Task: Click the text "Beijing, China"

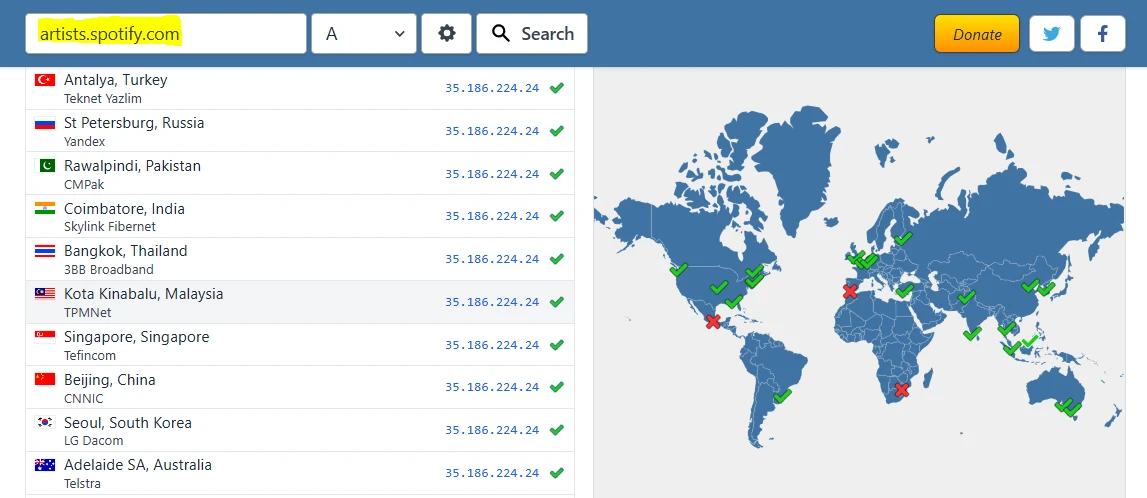Action: [x=110, y=380]
